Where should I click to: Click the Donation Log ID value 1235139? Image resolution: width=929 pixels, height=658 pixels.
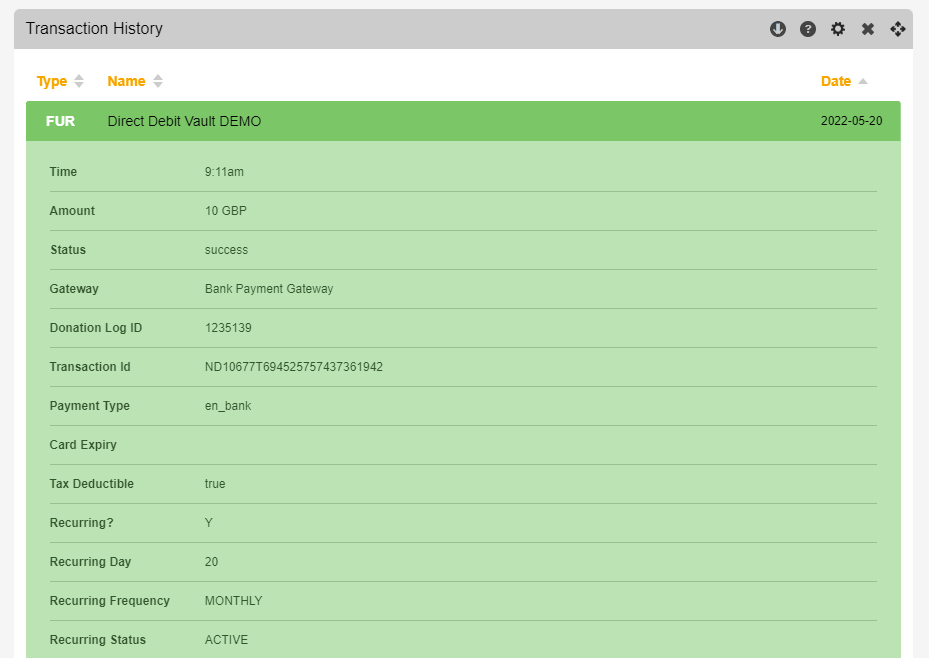click(x=228, y=328)
